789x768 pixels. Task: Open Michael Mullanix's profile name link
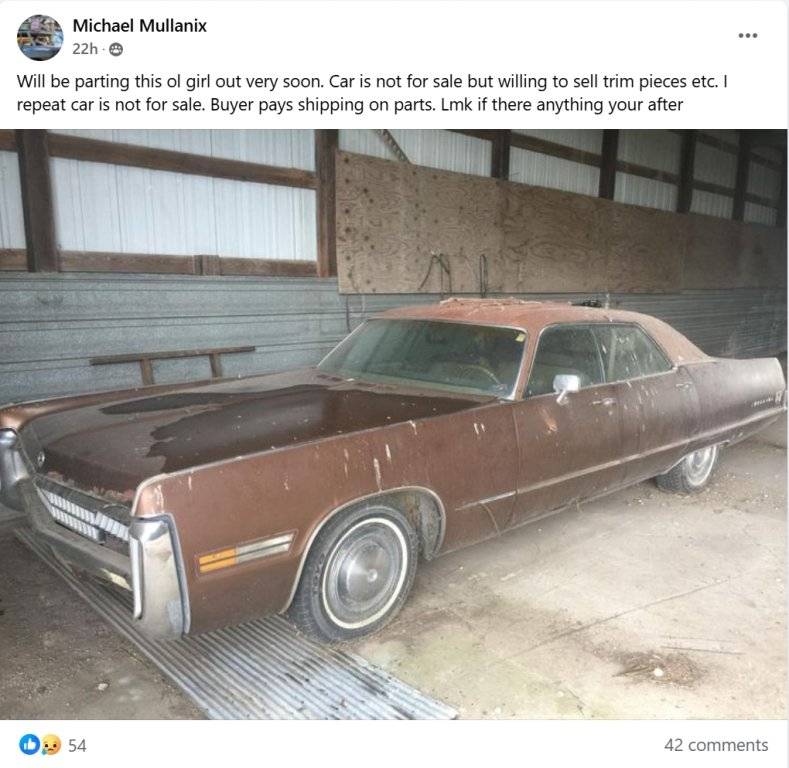coord(139,26)
